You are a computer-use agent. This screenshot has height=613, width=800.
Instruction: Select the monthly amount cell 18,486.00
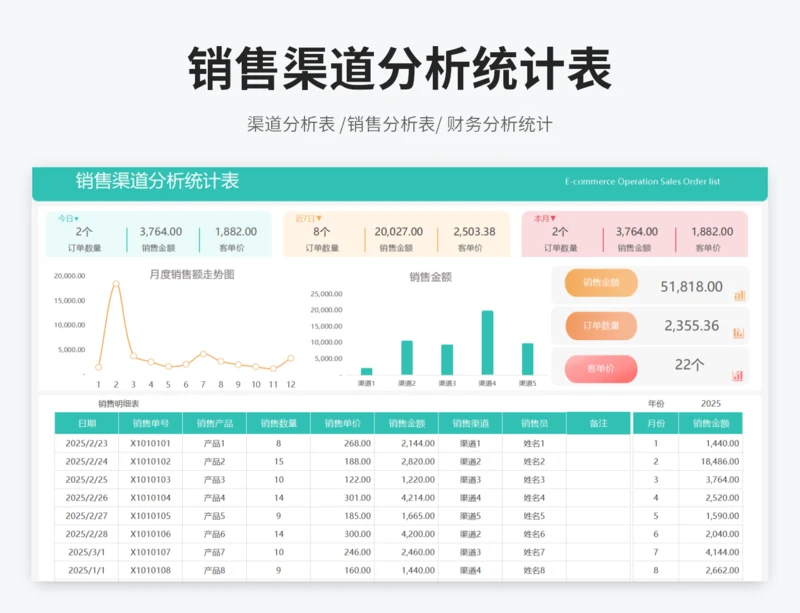(x=711, y=461)
